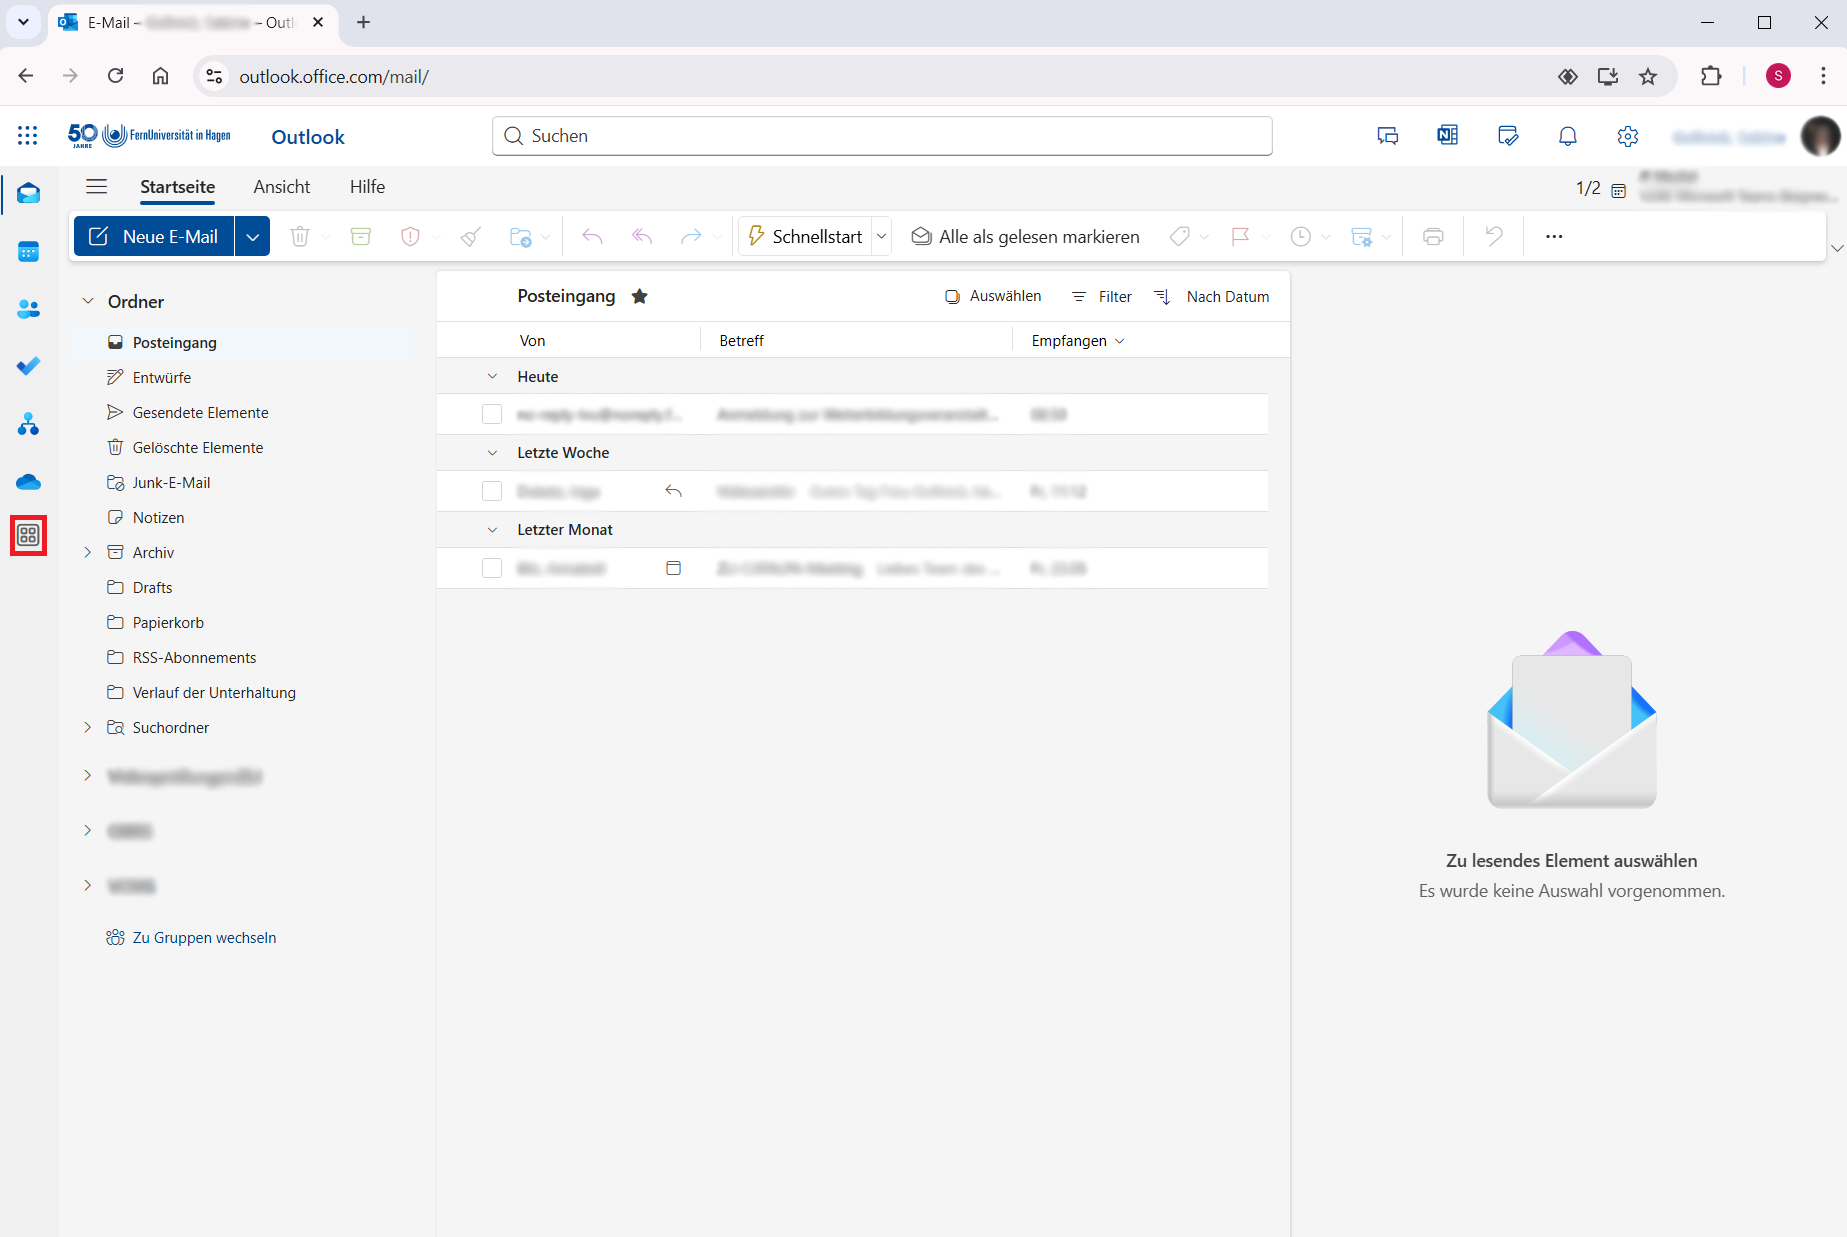Click the Snooze clock icon
Image resolution: width=1847 pixels, height=1237 pixels.
[x=1301, y=237]
